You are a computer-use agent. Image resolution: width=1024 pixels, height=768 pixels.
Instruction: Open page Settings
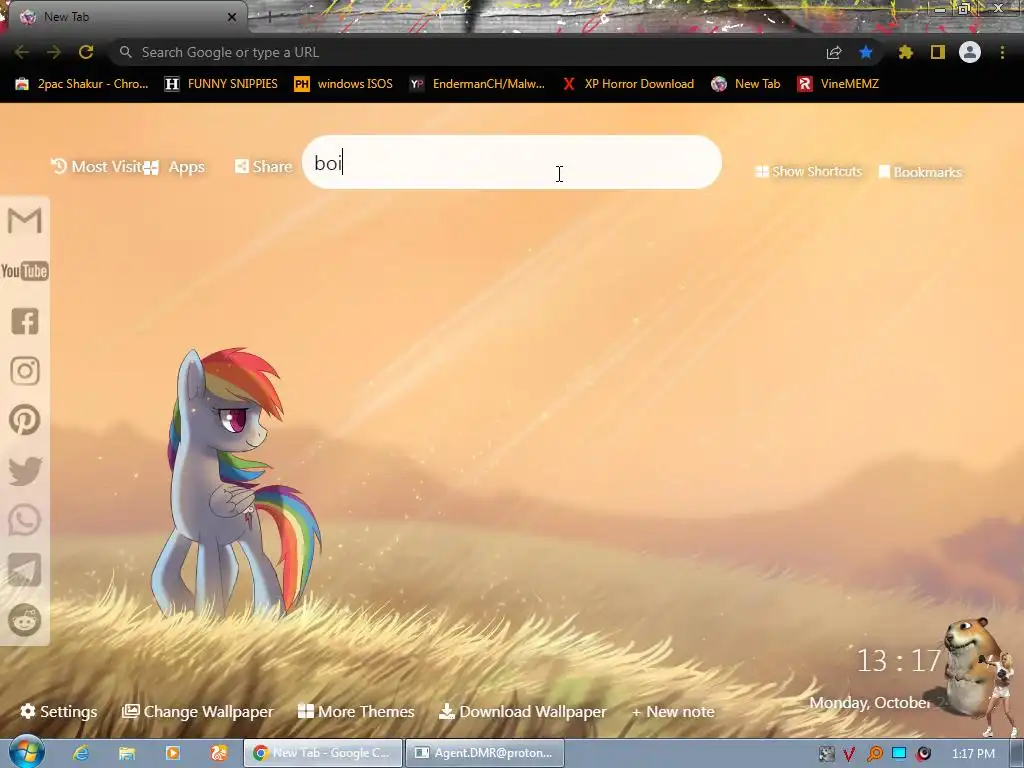59,711
